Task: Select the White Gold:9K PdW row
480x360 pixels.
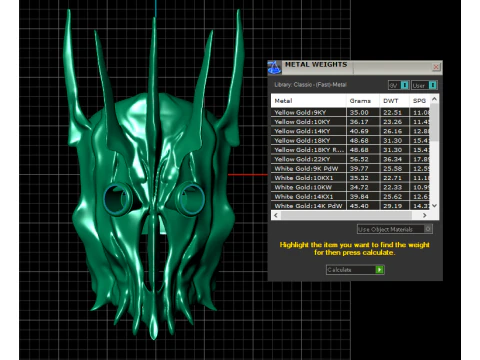Action: (351, 168)
